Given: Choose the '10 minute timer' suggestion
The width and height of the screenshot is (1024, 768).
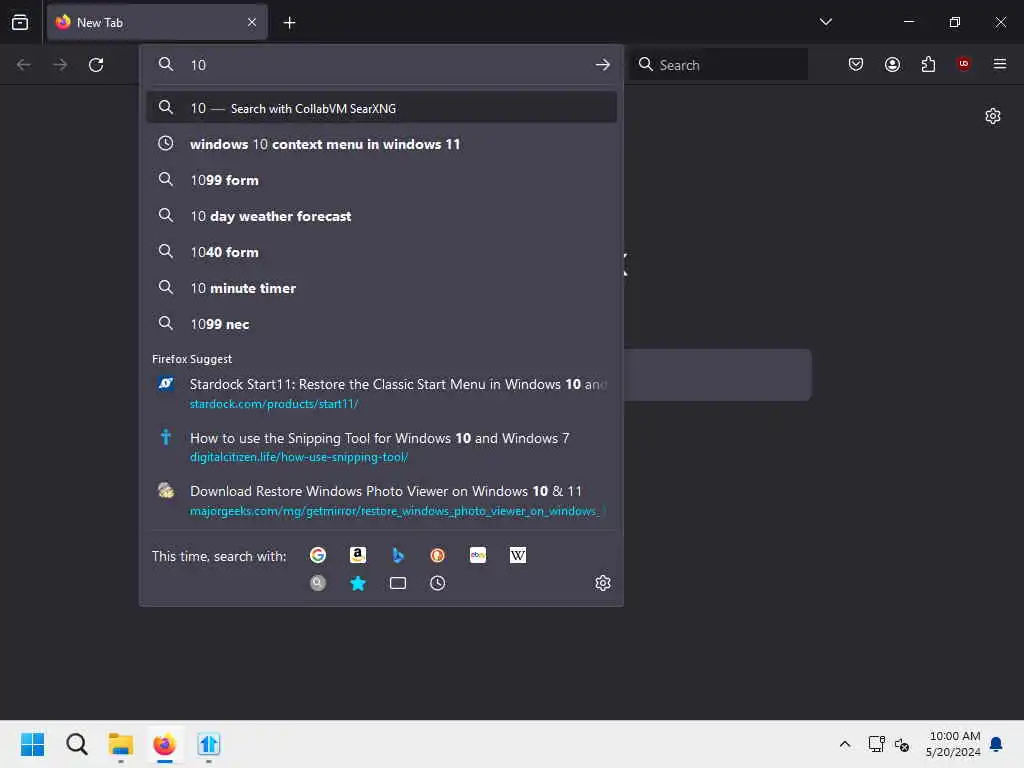Looking at the screenshot, I should click(x=381, y=287).
